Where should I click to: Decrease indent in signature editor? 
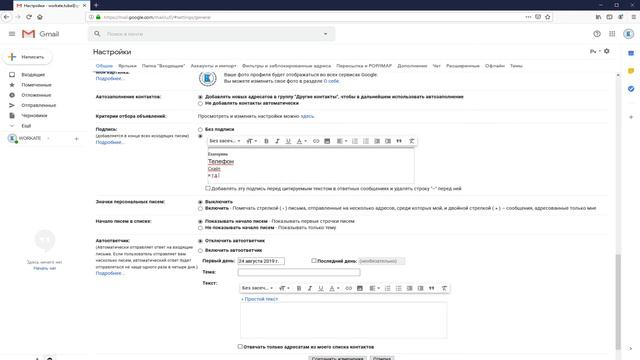pos(377,141)
